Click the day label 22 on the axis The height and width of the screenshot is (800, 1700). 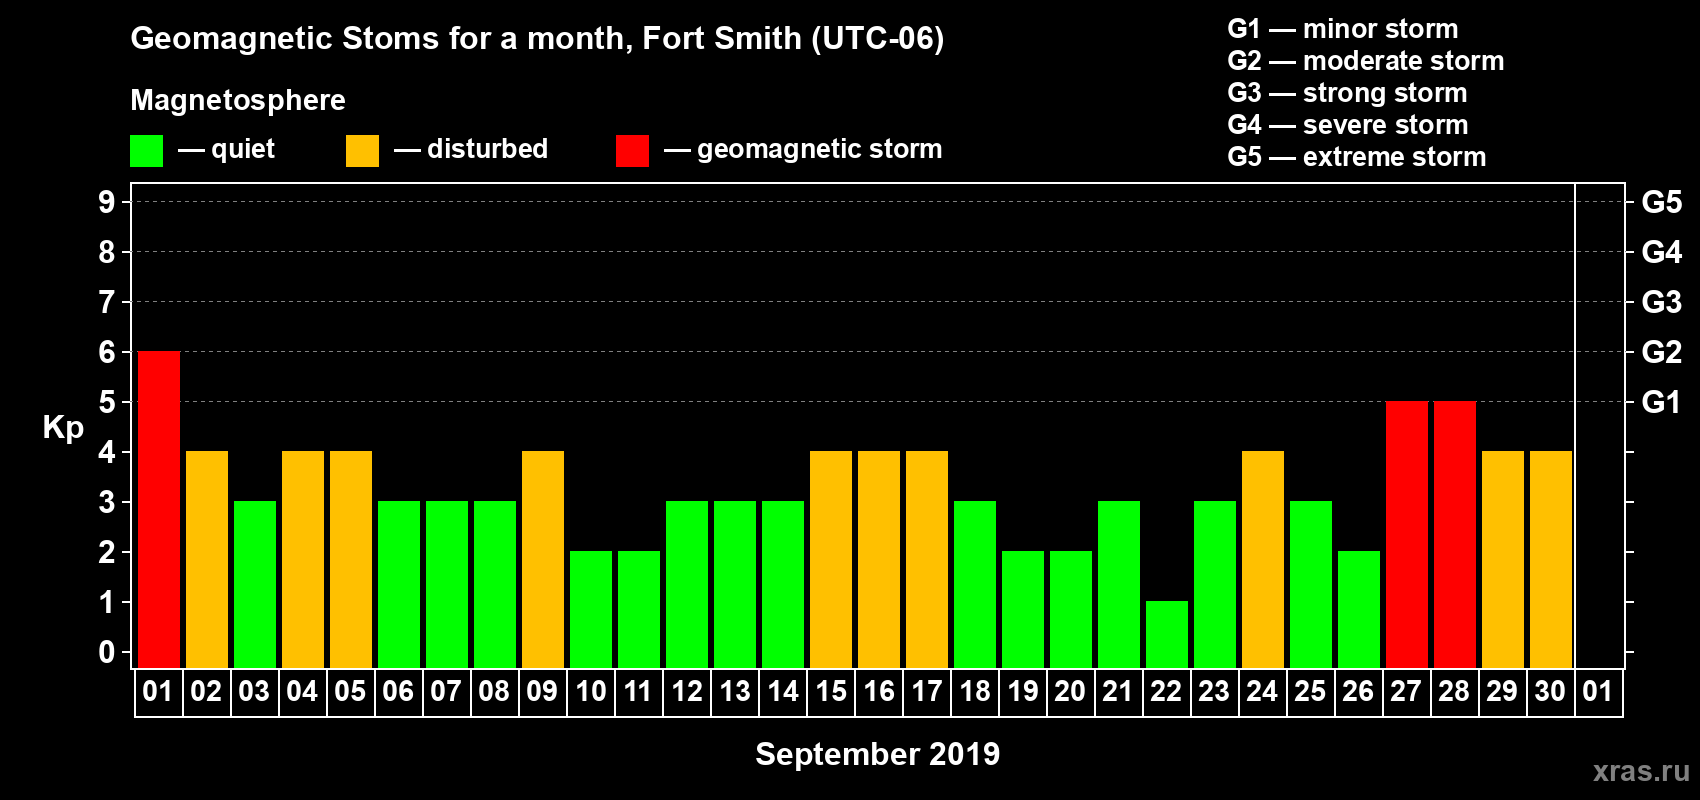pyautogui.click(x=1166, y=692)
